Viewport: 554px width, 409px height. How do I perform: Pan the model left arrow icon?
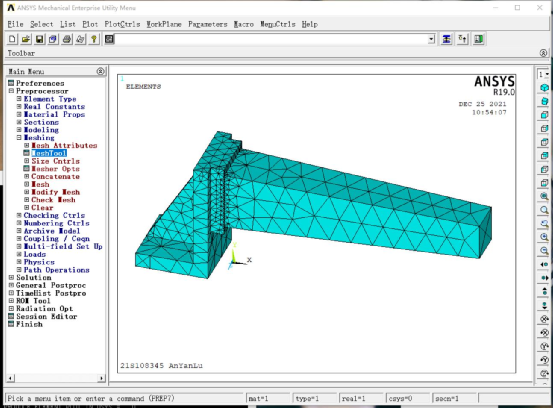544,264
